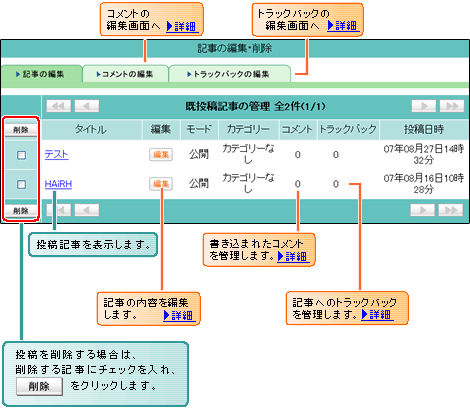Screen dimensions: 470x412
Task: Click next-page arrow in bottom pager
Action: point(422,210)
